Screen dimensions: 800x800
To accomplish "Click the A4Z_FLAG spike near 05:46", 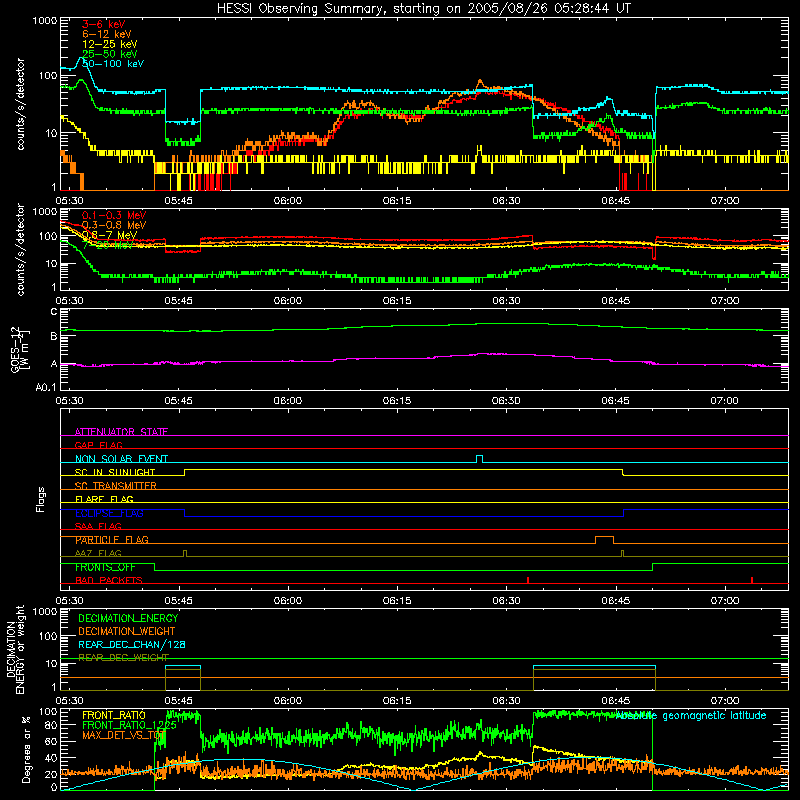I will [x=185, y=553].
